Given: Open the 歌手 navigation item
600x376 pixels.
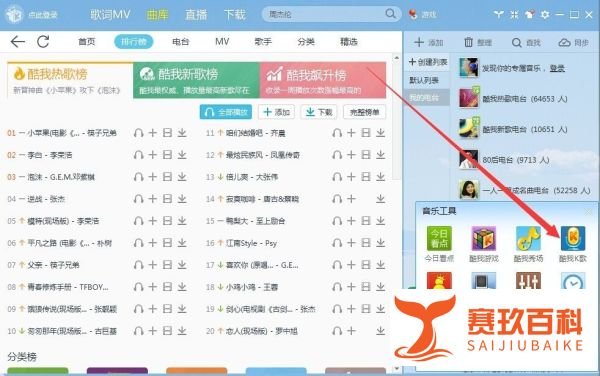Looking at the screenshot, I should click(x=263, y=42).
